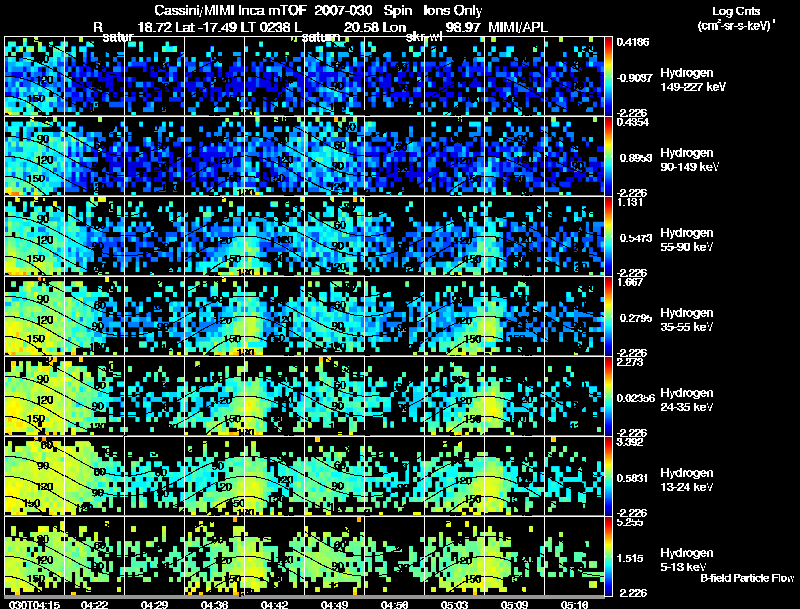
Task: Click the 2.273 color scale value
Action: [x=630, y=362]
